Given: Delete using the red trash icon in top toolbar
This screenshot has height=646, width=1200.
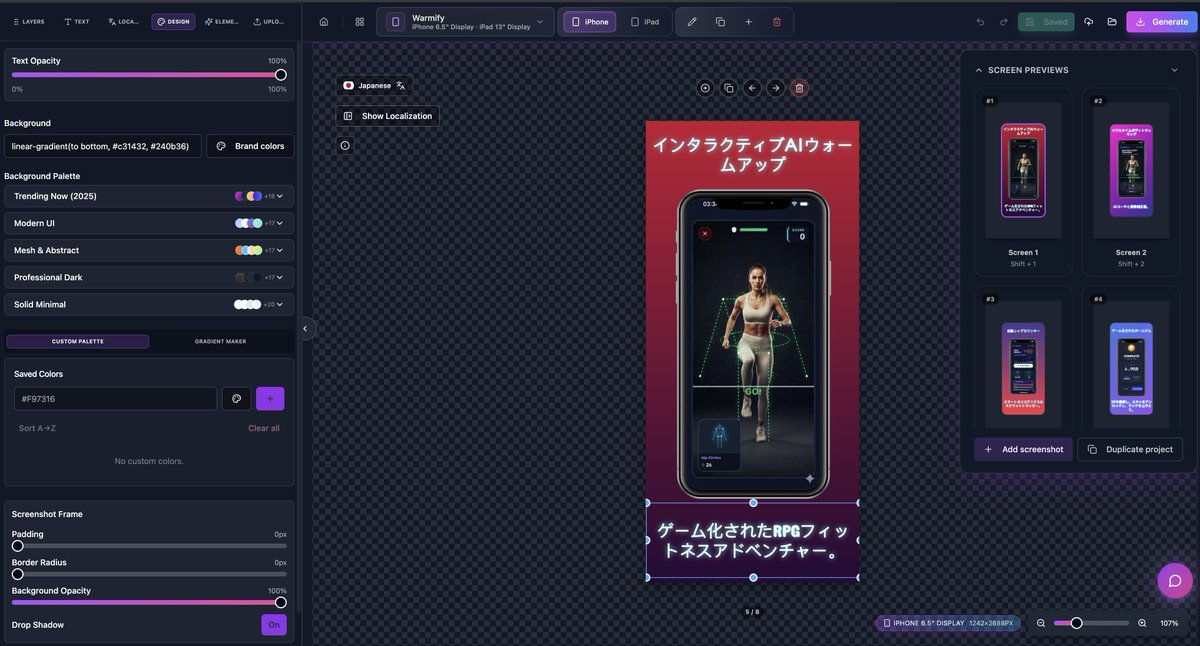Looking at the screenshot, I should point(777,22).
